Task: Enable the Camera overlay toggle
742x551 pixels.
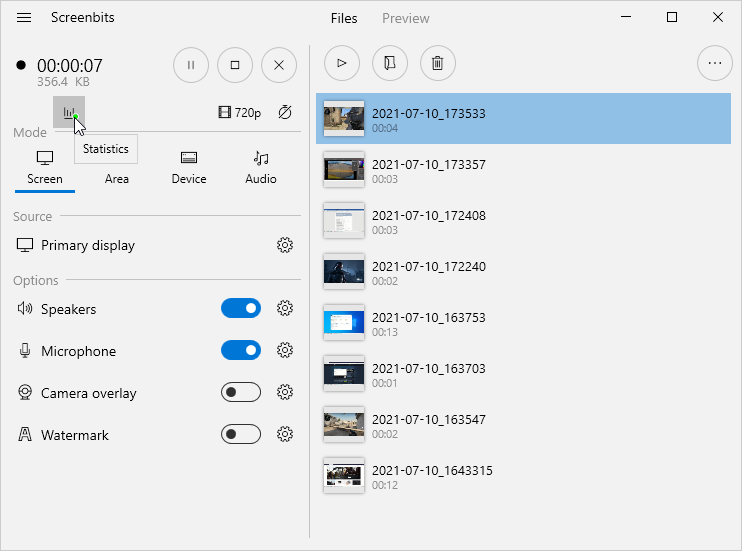Action: (241, 392)
